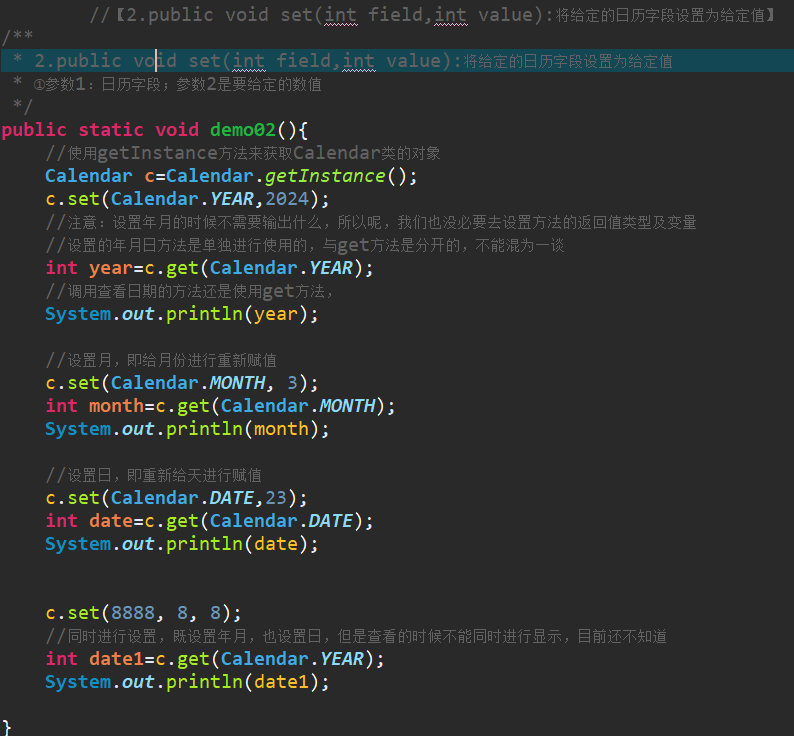
Task: Click the comment starting '//注意：设置年月的时候'
Action: point(371,222)
